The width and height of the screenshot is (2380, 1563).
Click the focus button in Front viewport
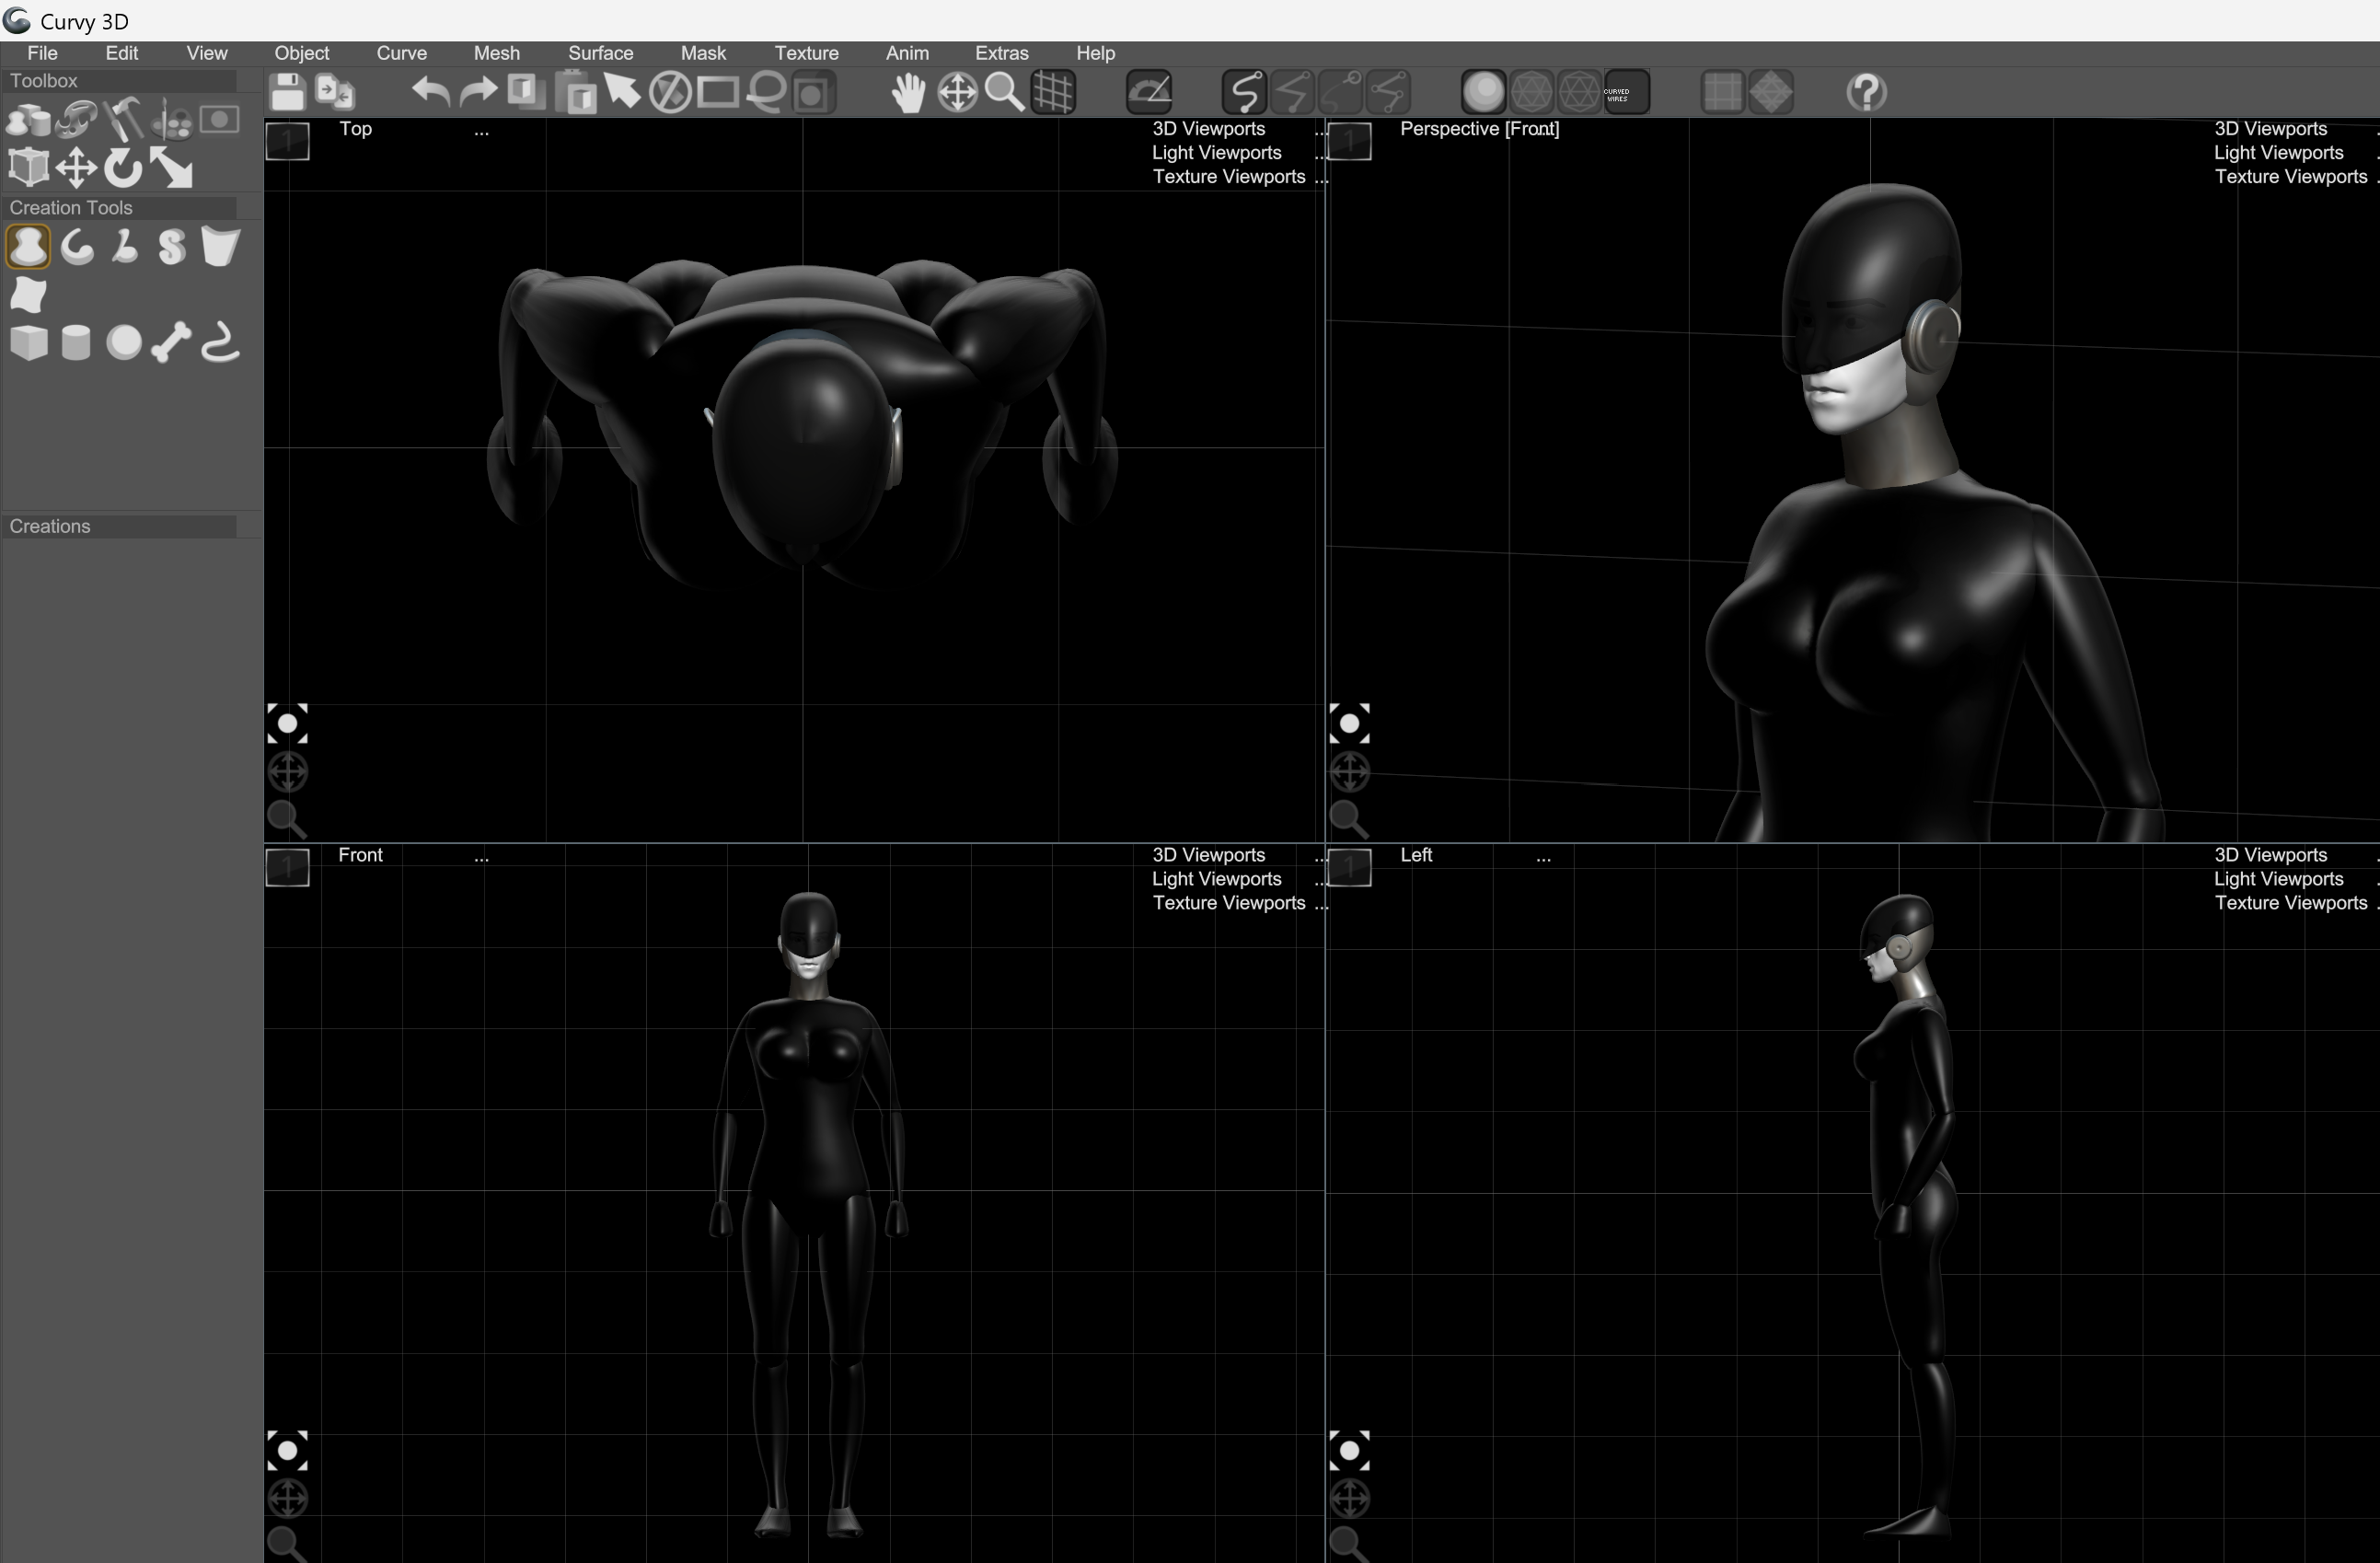pos(287,1450)
